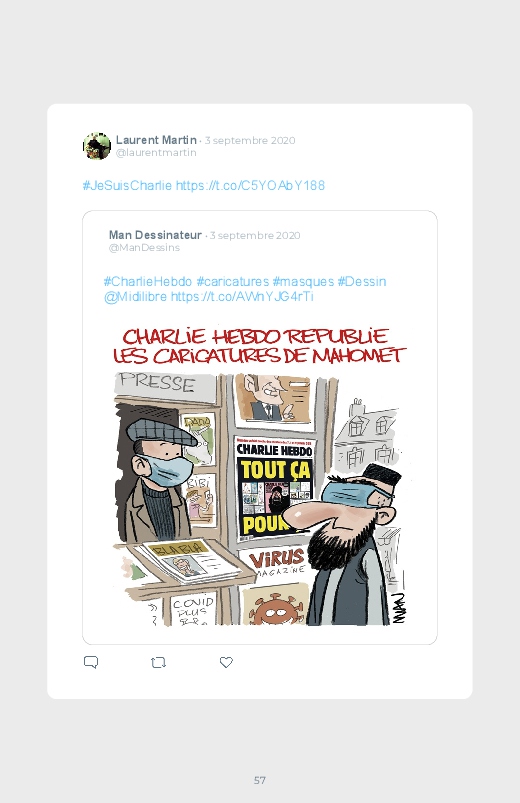The height and width of the screenshot is (803, 520).
Task: Open the #caricatures hashtag
Action: (x=233, y=282)
